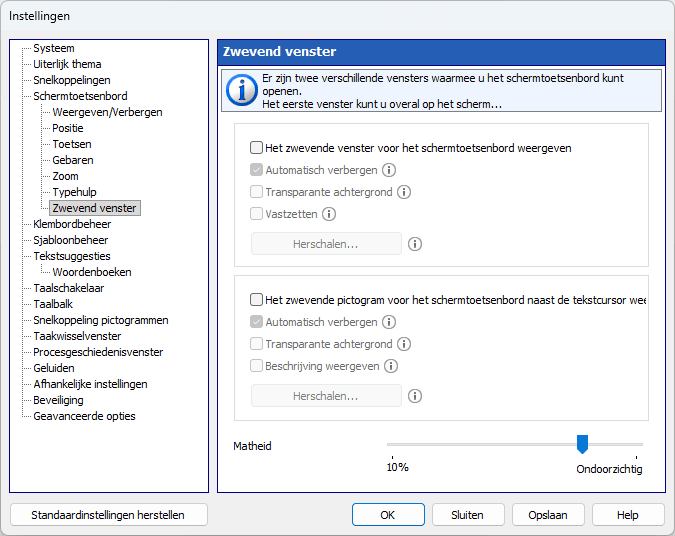Save settings with Opslaan button
This screenshot has width=675, height=536.
548,515
